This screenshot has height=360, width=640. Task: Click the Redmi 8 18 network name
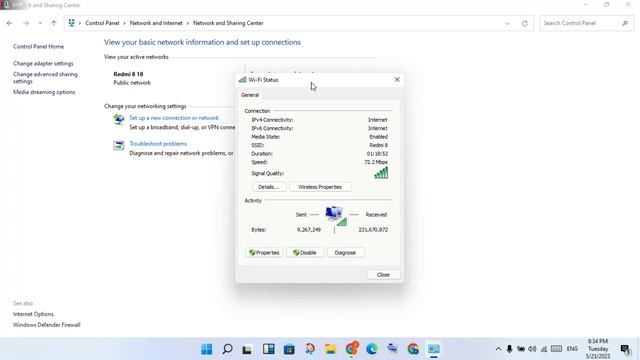[128, 74]
